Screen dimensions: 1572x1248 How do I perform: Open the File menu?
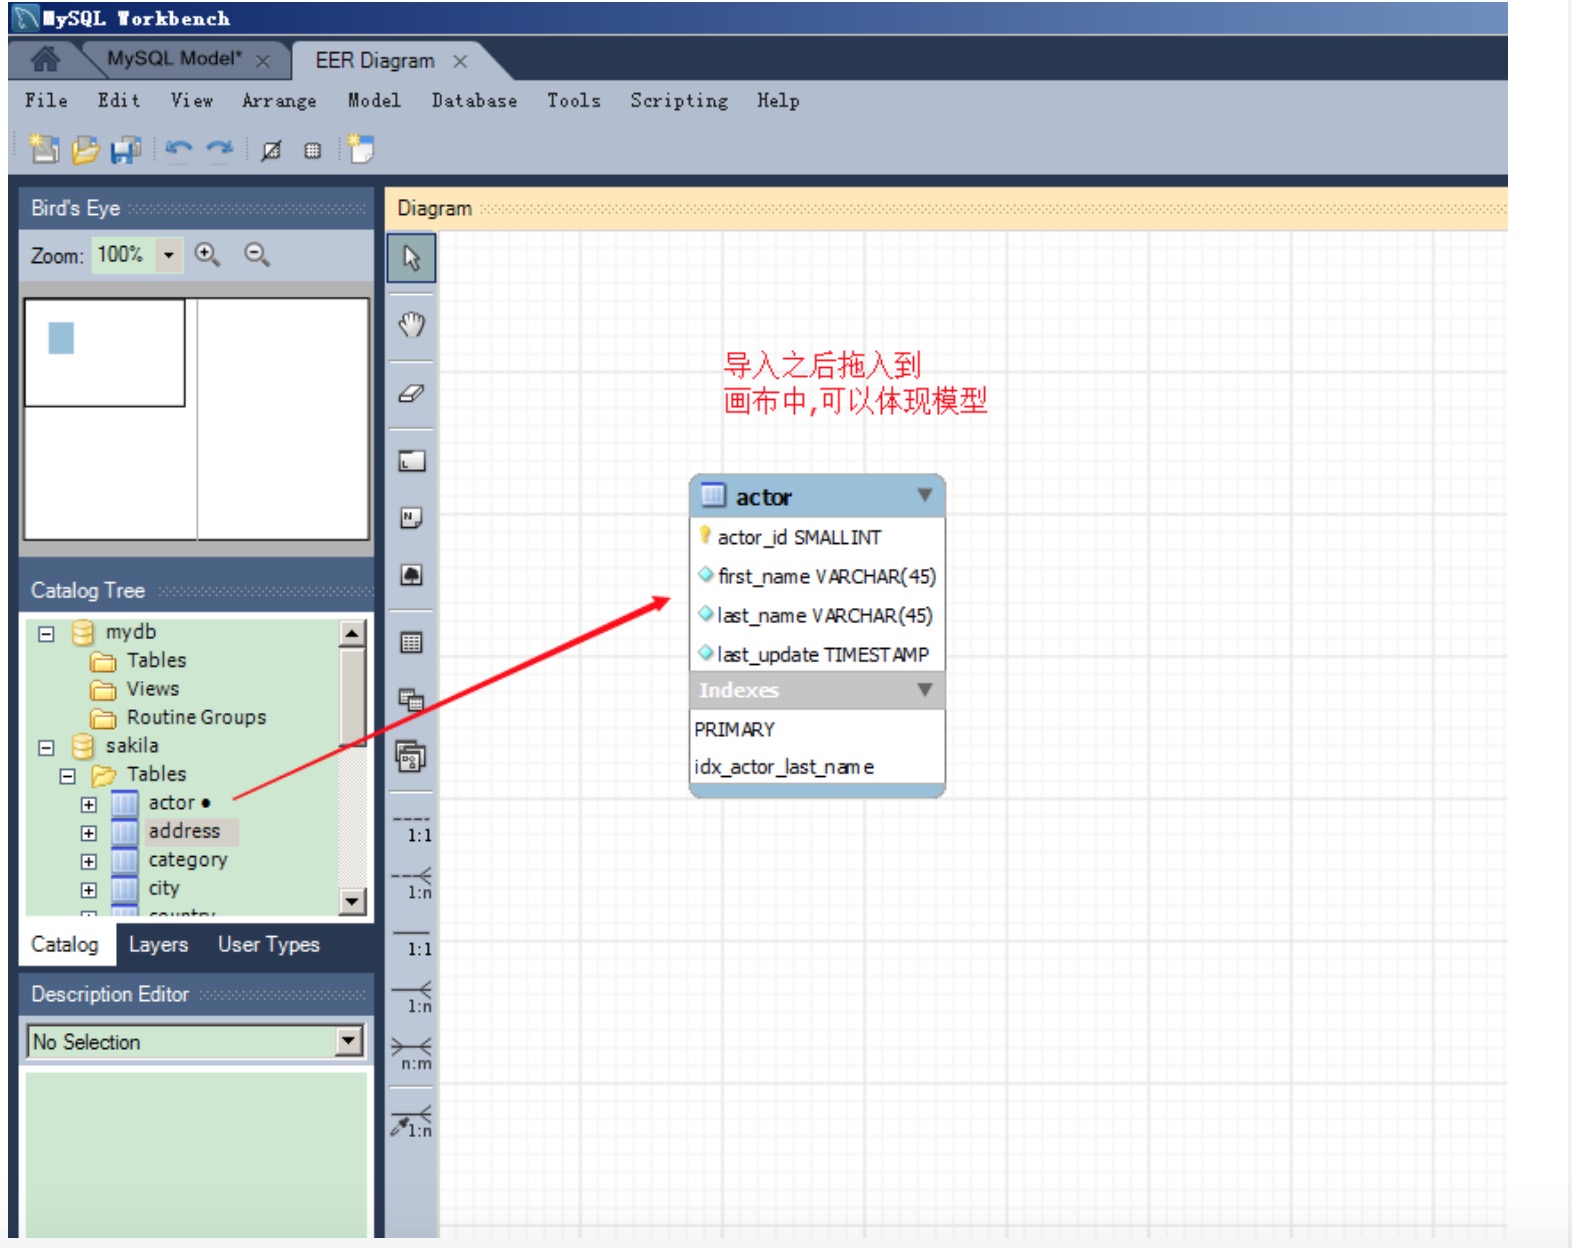pos(46,100)
